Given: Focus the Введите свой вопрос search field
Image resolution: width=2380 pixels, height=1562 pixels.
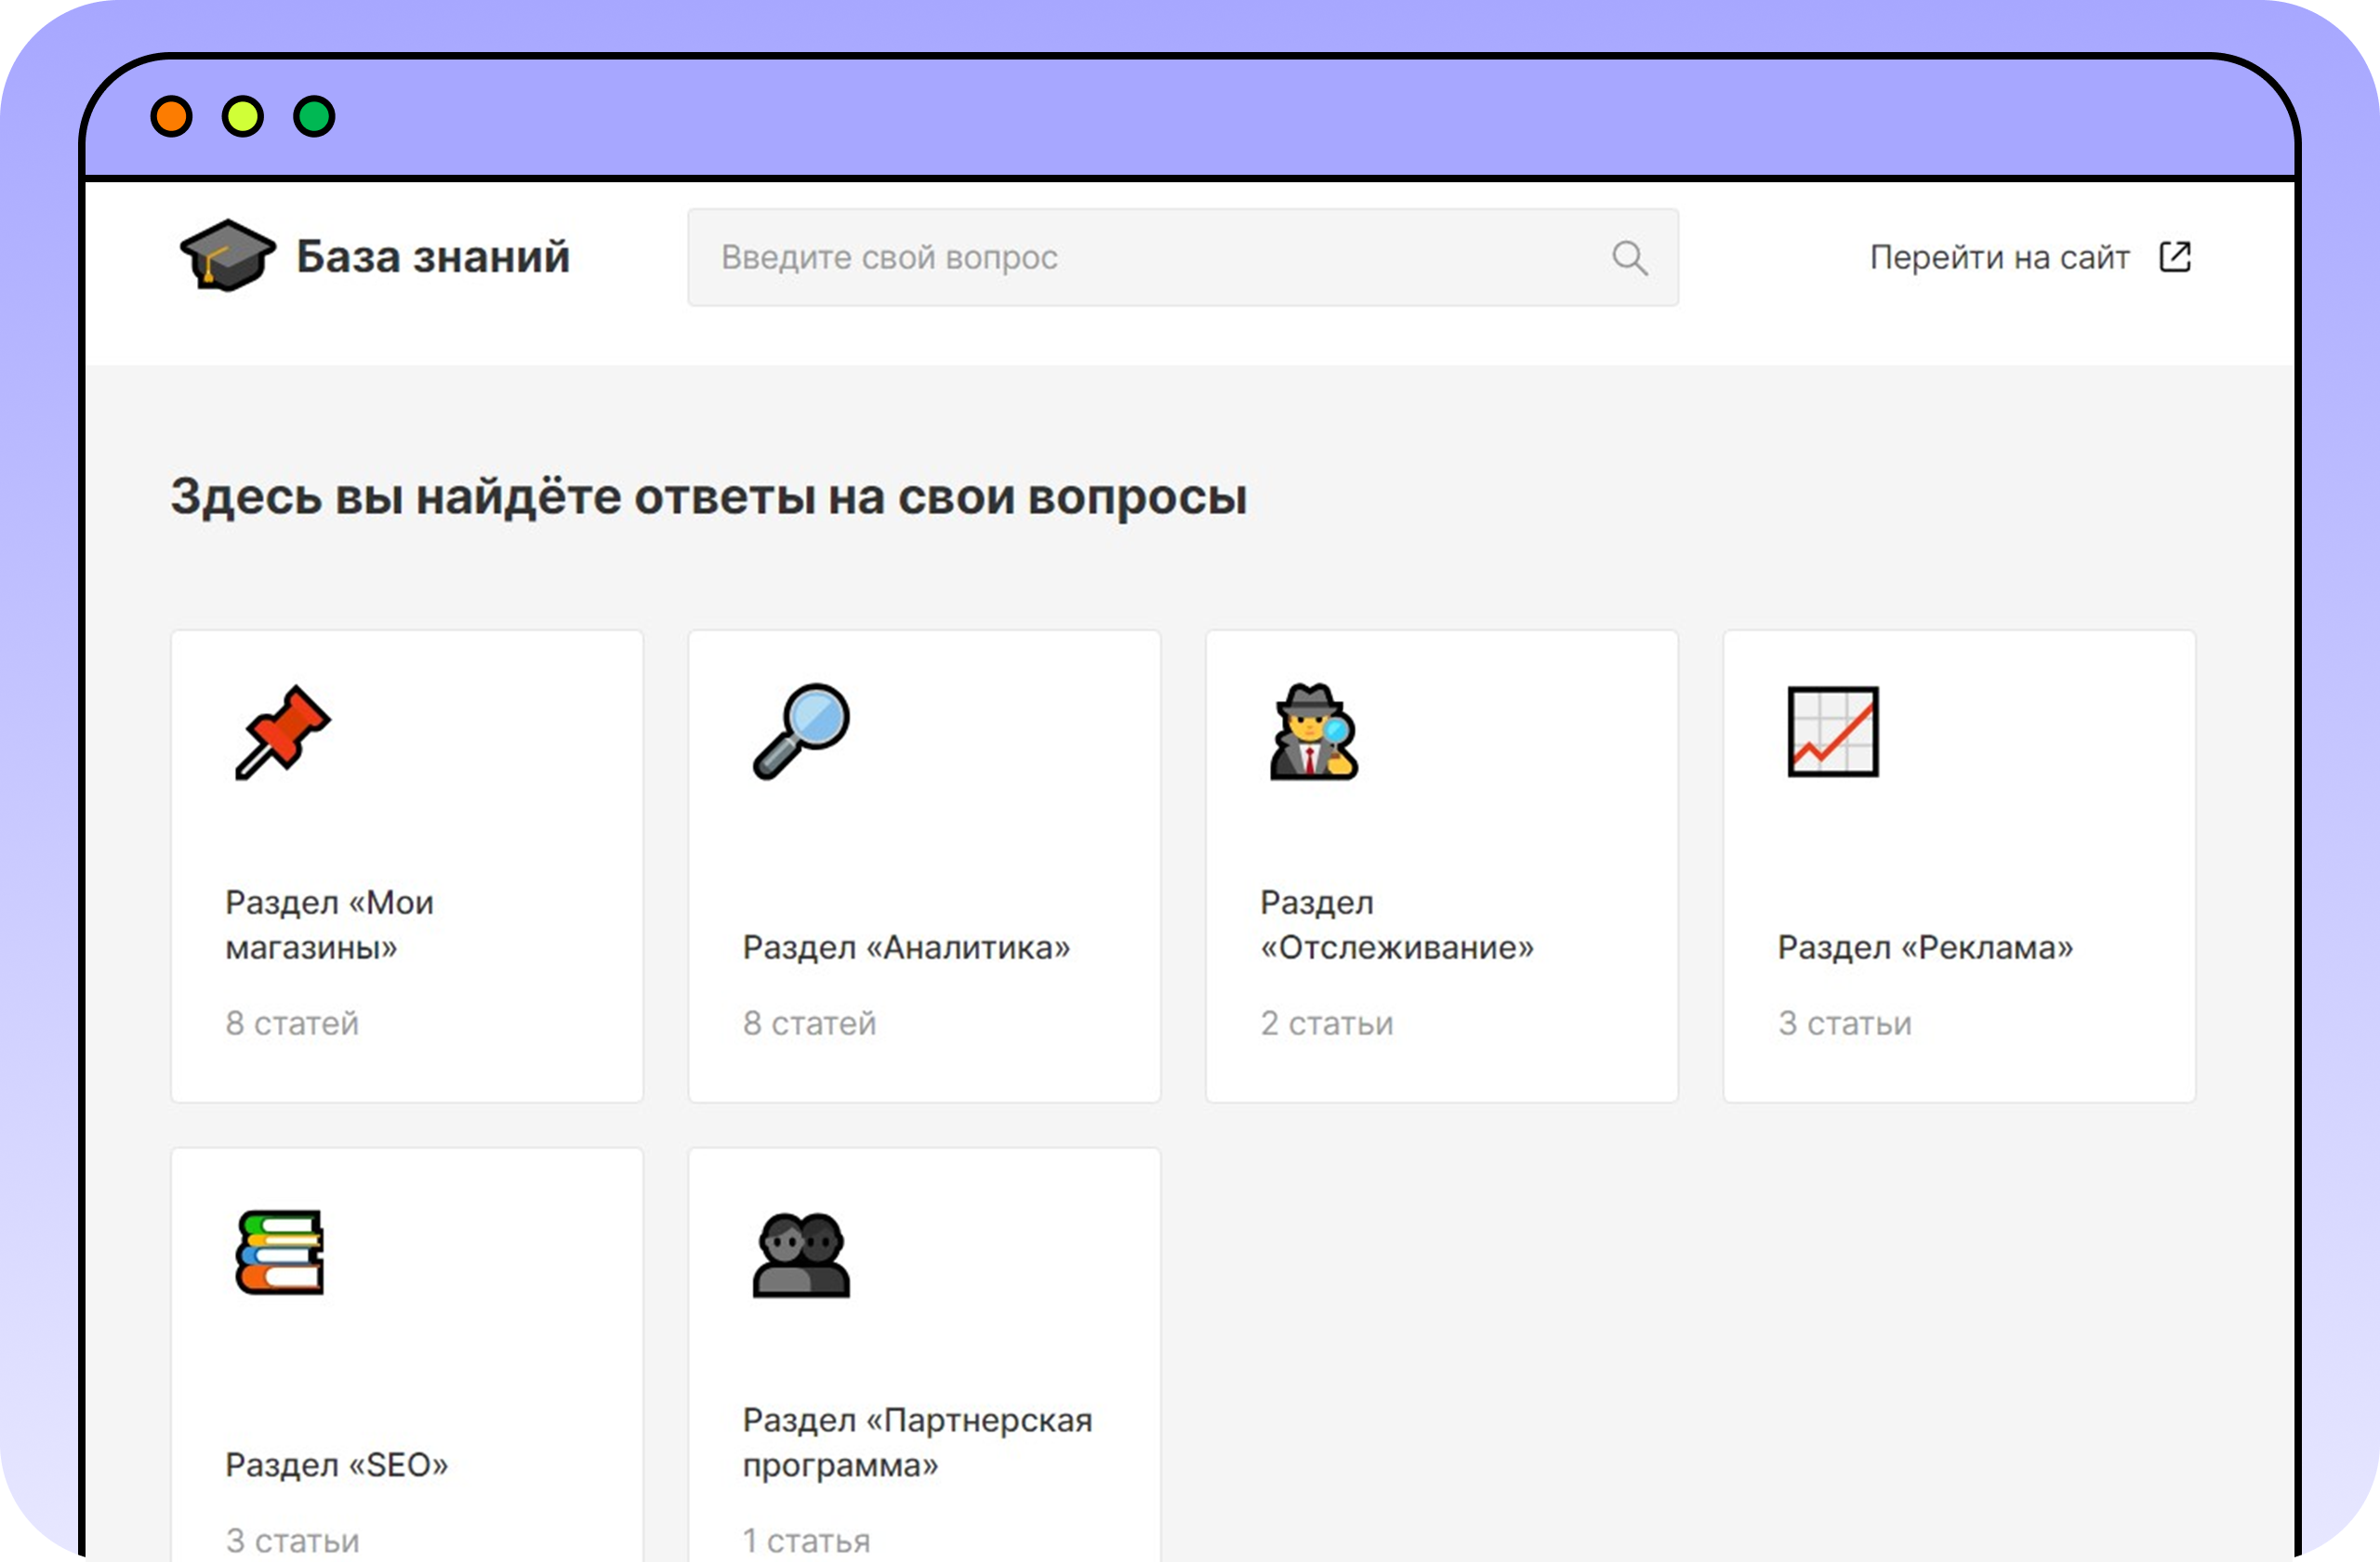Looking at the screenshot, I should [x=1183, y=257].
